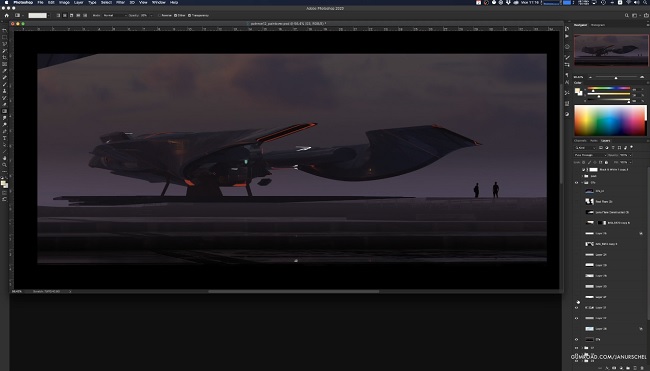Select the Eyedropper tool
Image resolution: width=650 pixels, height=371 pixels.
pos(5,71)
